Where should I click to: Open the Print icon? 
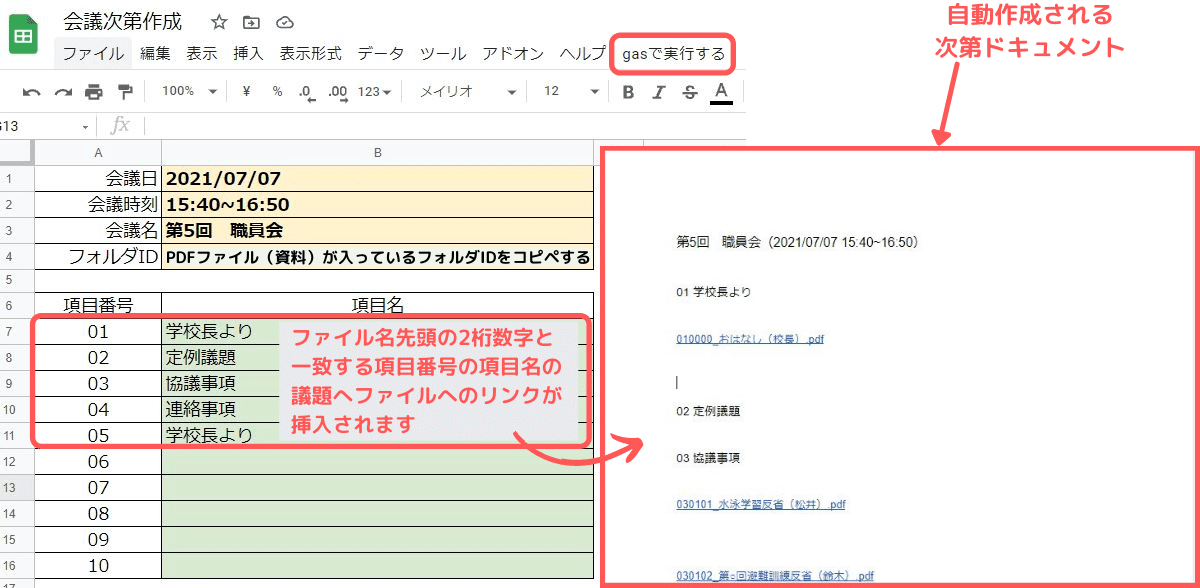tap(93, 92)
